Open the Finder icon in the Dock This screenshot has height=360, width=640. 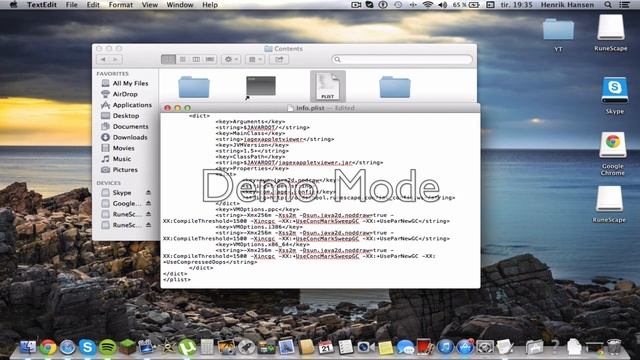[28, 347]
